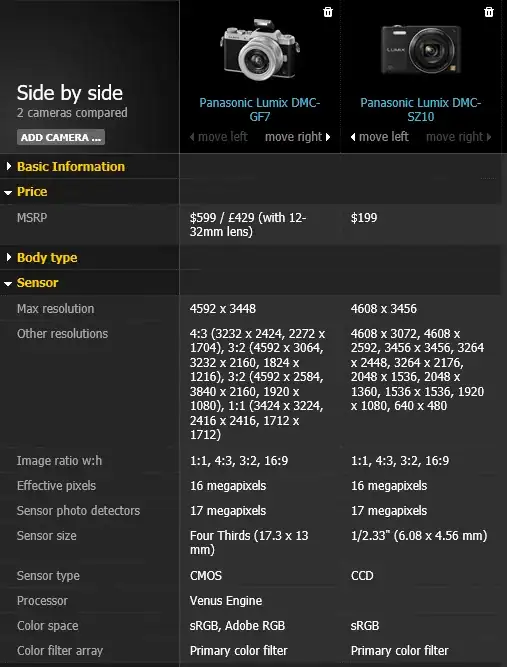The image size is (507, 667).
Task: Select the Processor row label
Action: 42,601
